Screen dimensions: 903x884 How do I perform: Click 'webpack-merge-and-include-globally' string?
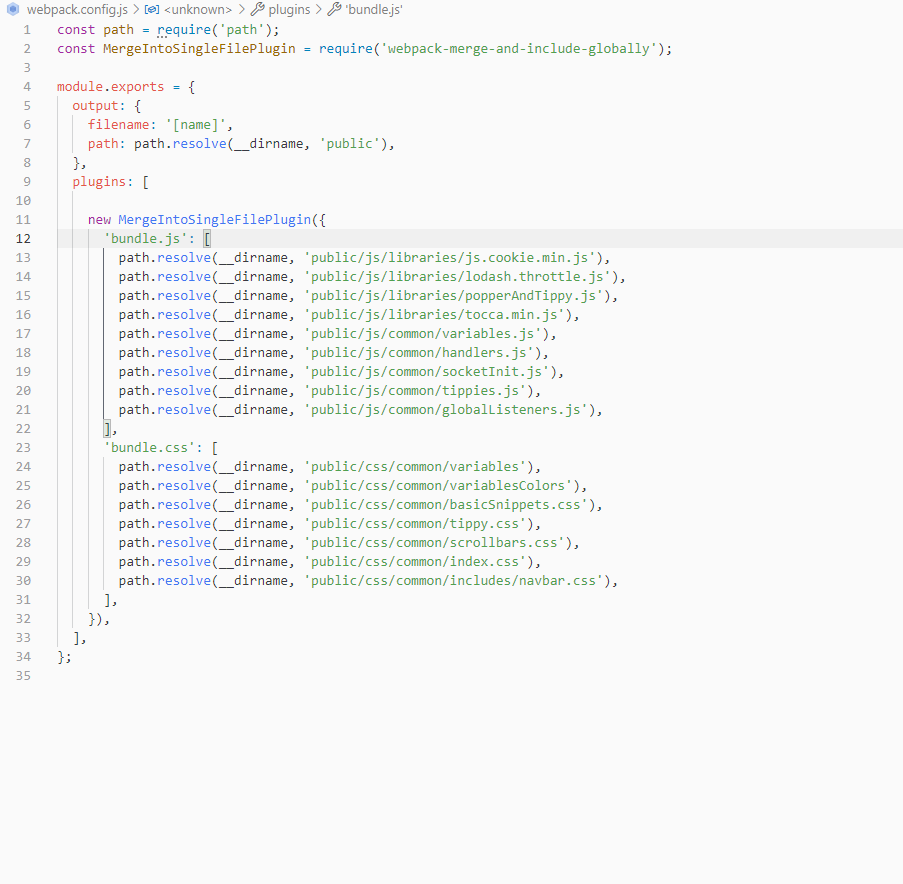(x=518, y=49)
